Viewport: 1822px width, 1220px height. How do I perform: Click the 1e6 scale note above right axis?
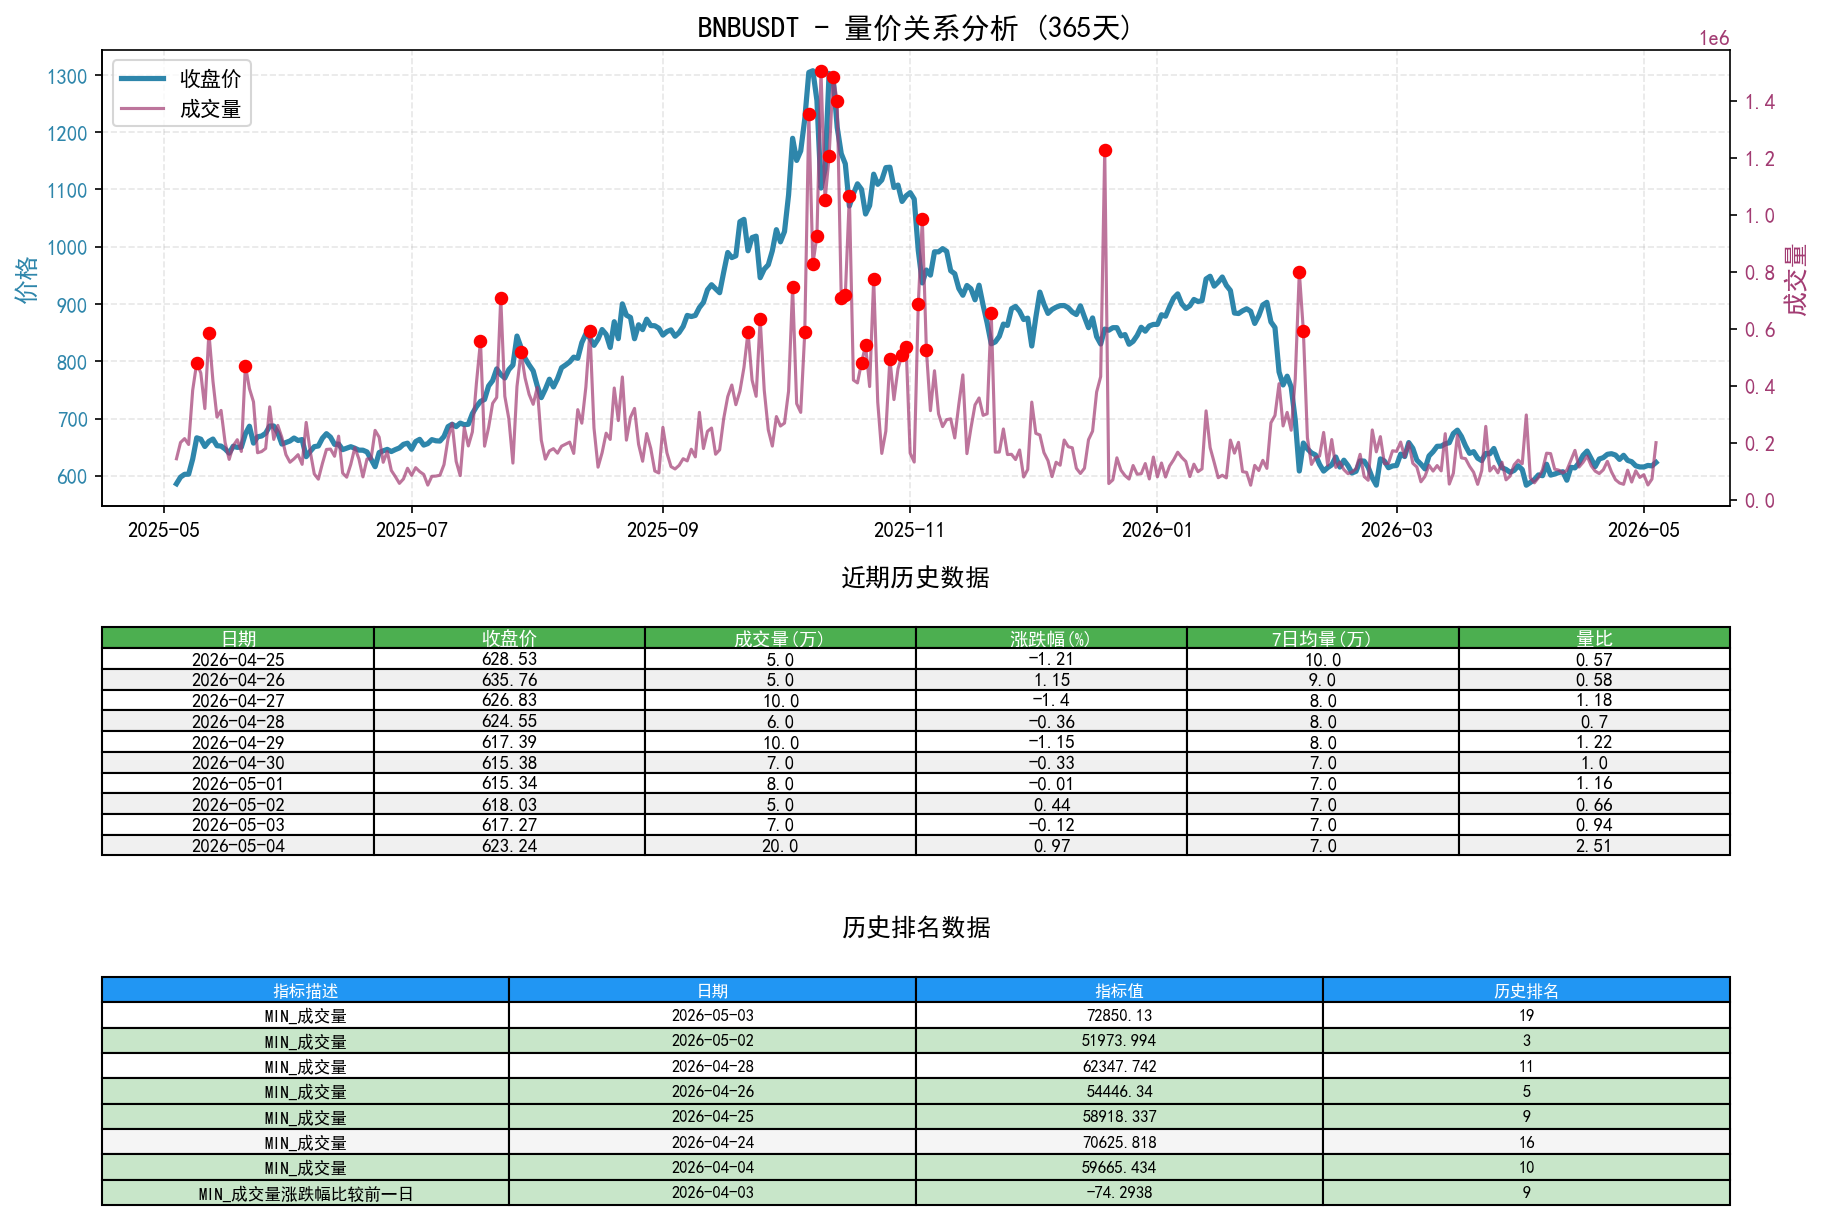pyautogui.click(x=1714, y=38)
